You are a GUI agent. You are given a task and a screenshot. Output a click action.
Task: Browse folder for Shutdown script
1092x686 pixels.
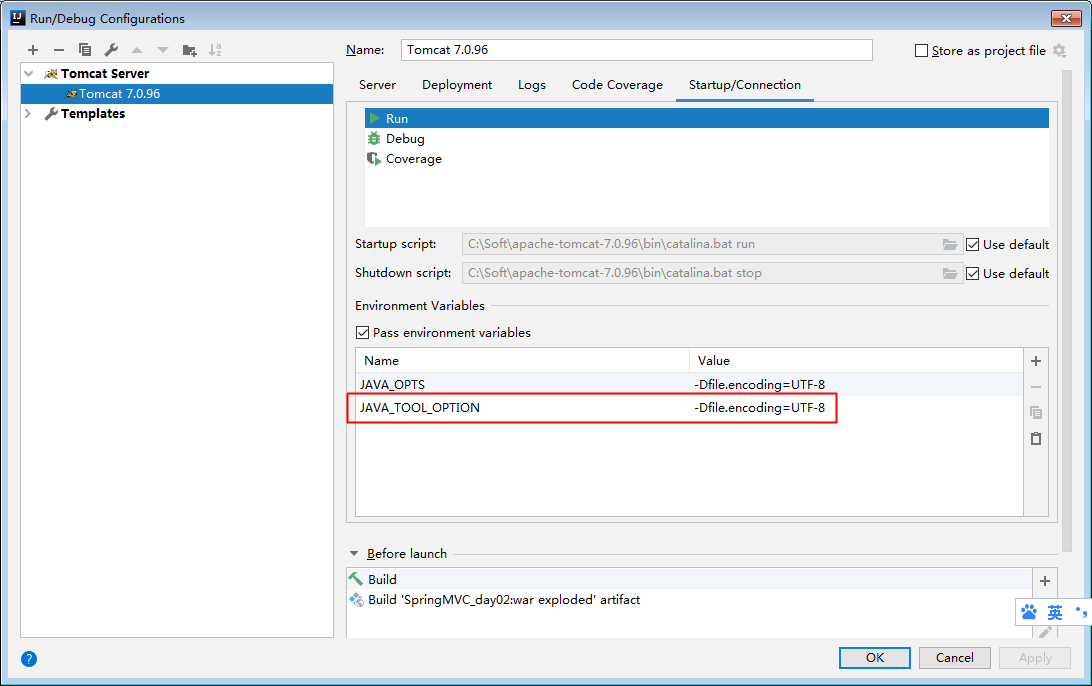pyautogui.click(x=949, y=274)
